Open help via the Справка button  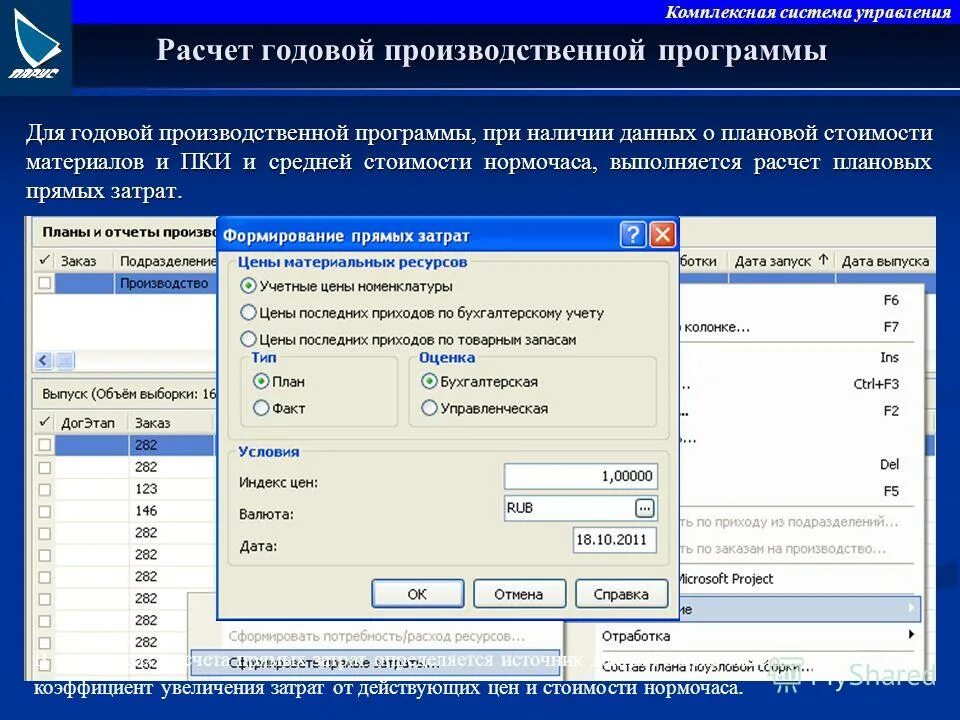point(622,592)
